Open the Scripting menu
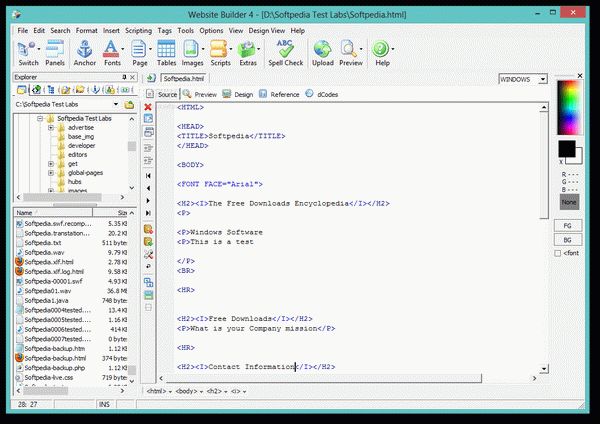This screenshot has height=424, width=600. click(138, 30)
